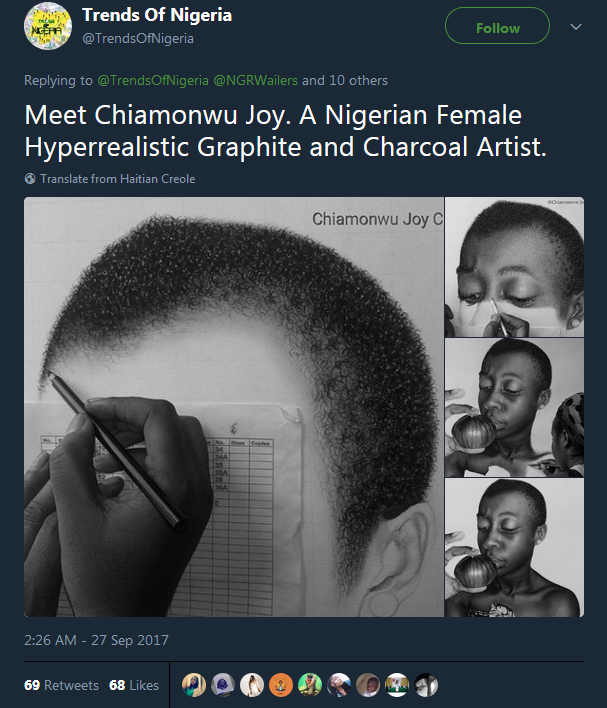Image resolution: width=607 pixels, height=708 pixels.
Task: Click the @TrendsOfNigeria handle under the name
Action: pos(138,39)
